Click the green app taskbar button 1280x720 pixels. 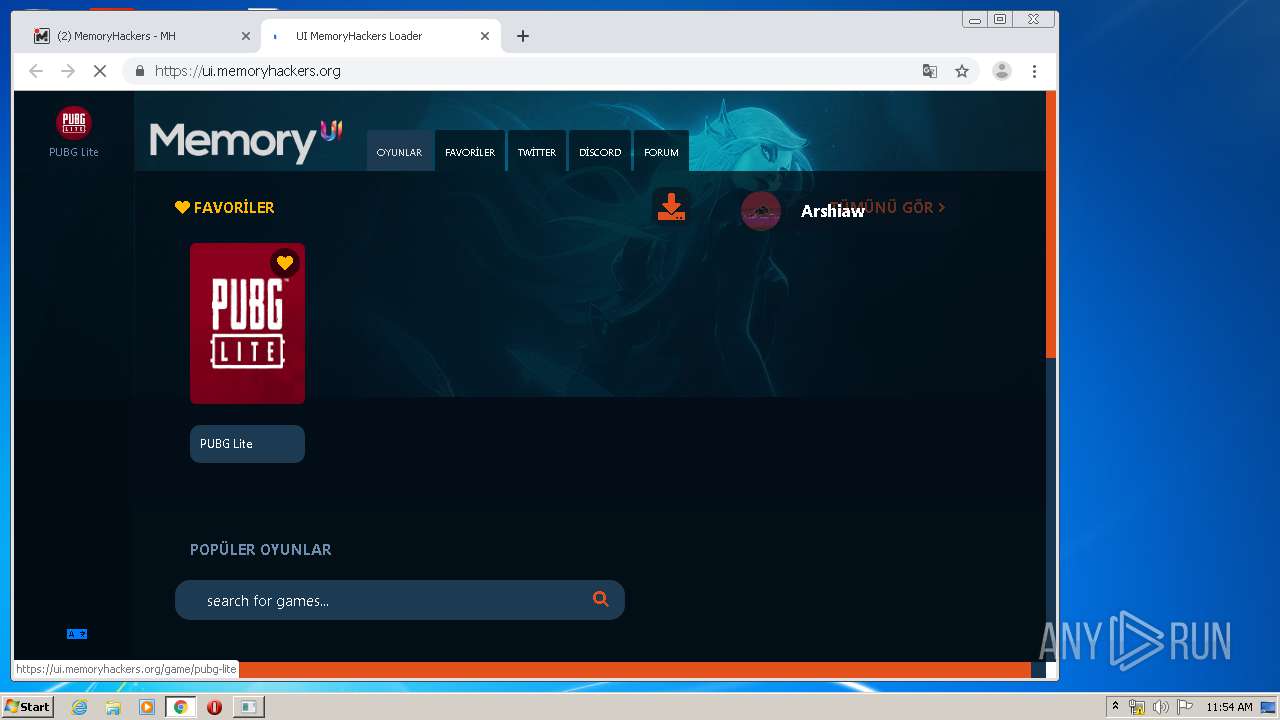[248, 707]
